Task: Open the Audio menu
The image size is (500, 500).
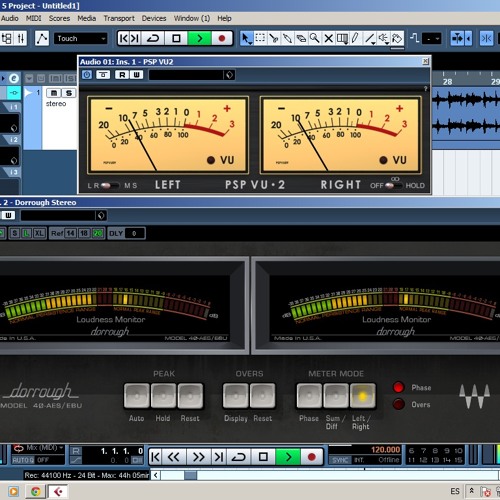Action: tap(9, 18)
